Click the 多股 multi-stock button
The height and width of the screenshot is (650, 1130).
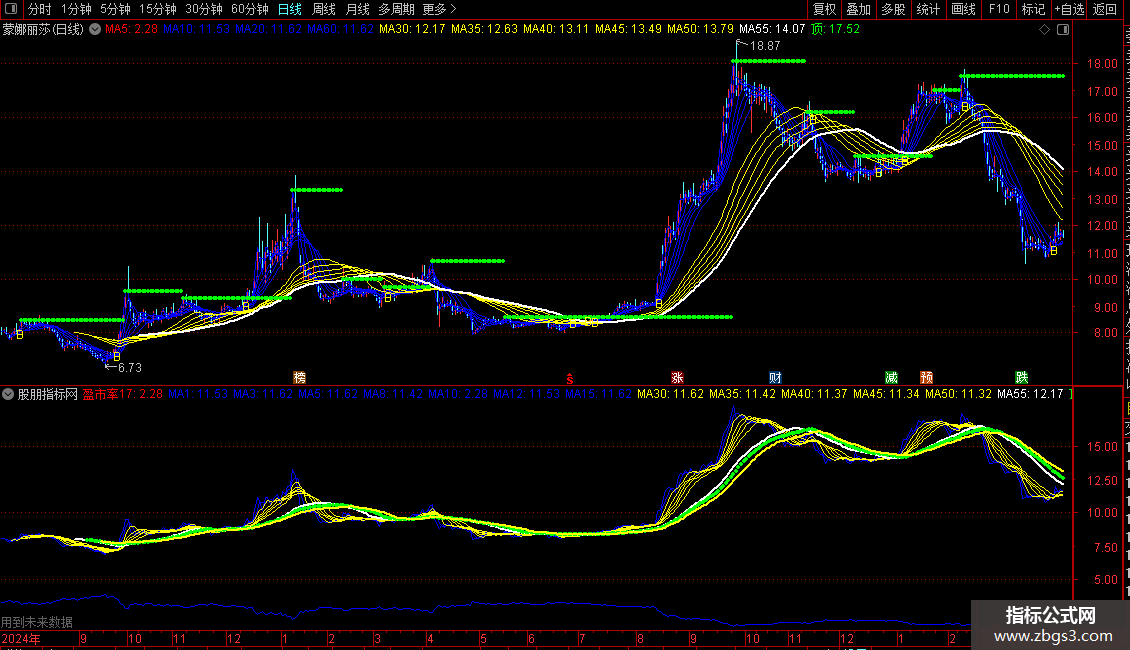(893, 9)
